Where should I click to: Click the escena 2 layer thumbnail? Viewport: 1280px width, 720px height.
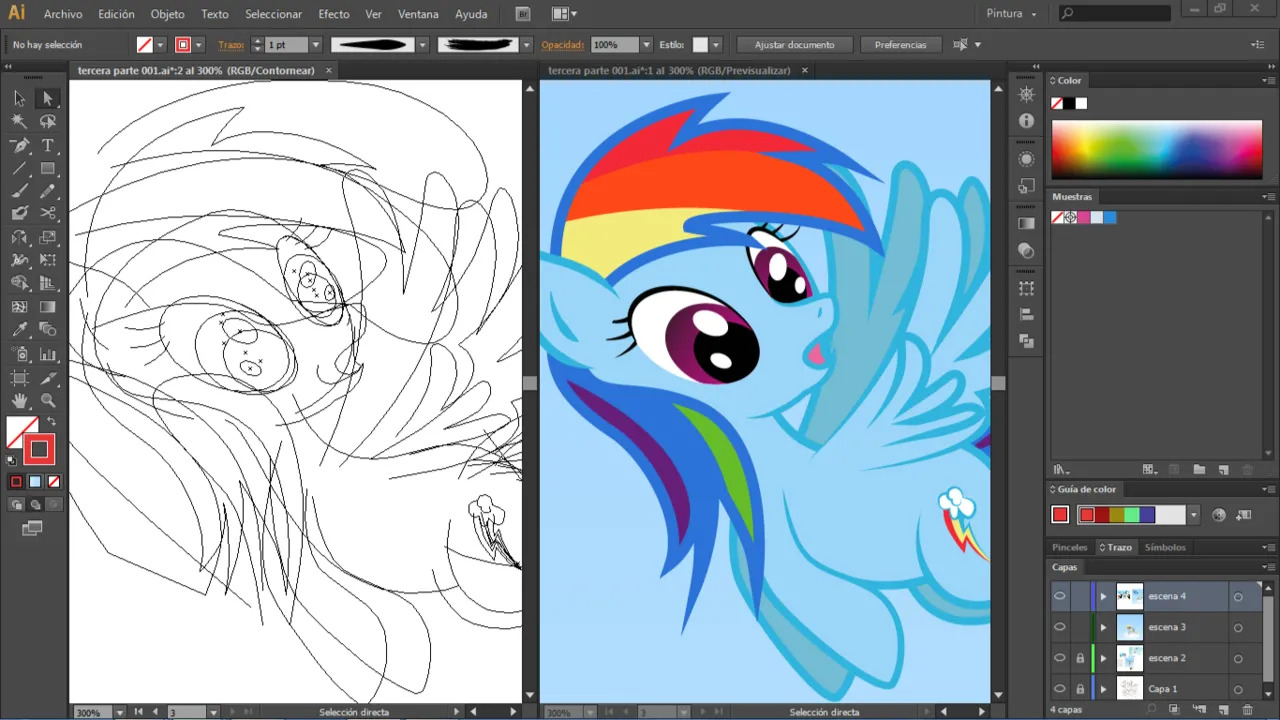pyautogui.click(x=1129, y=658)
